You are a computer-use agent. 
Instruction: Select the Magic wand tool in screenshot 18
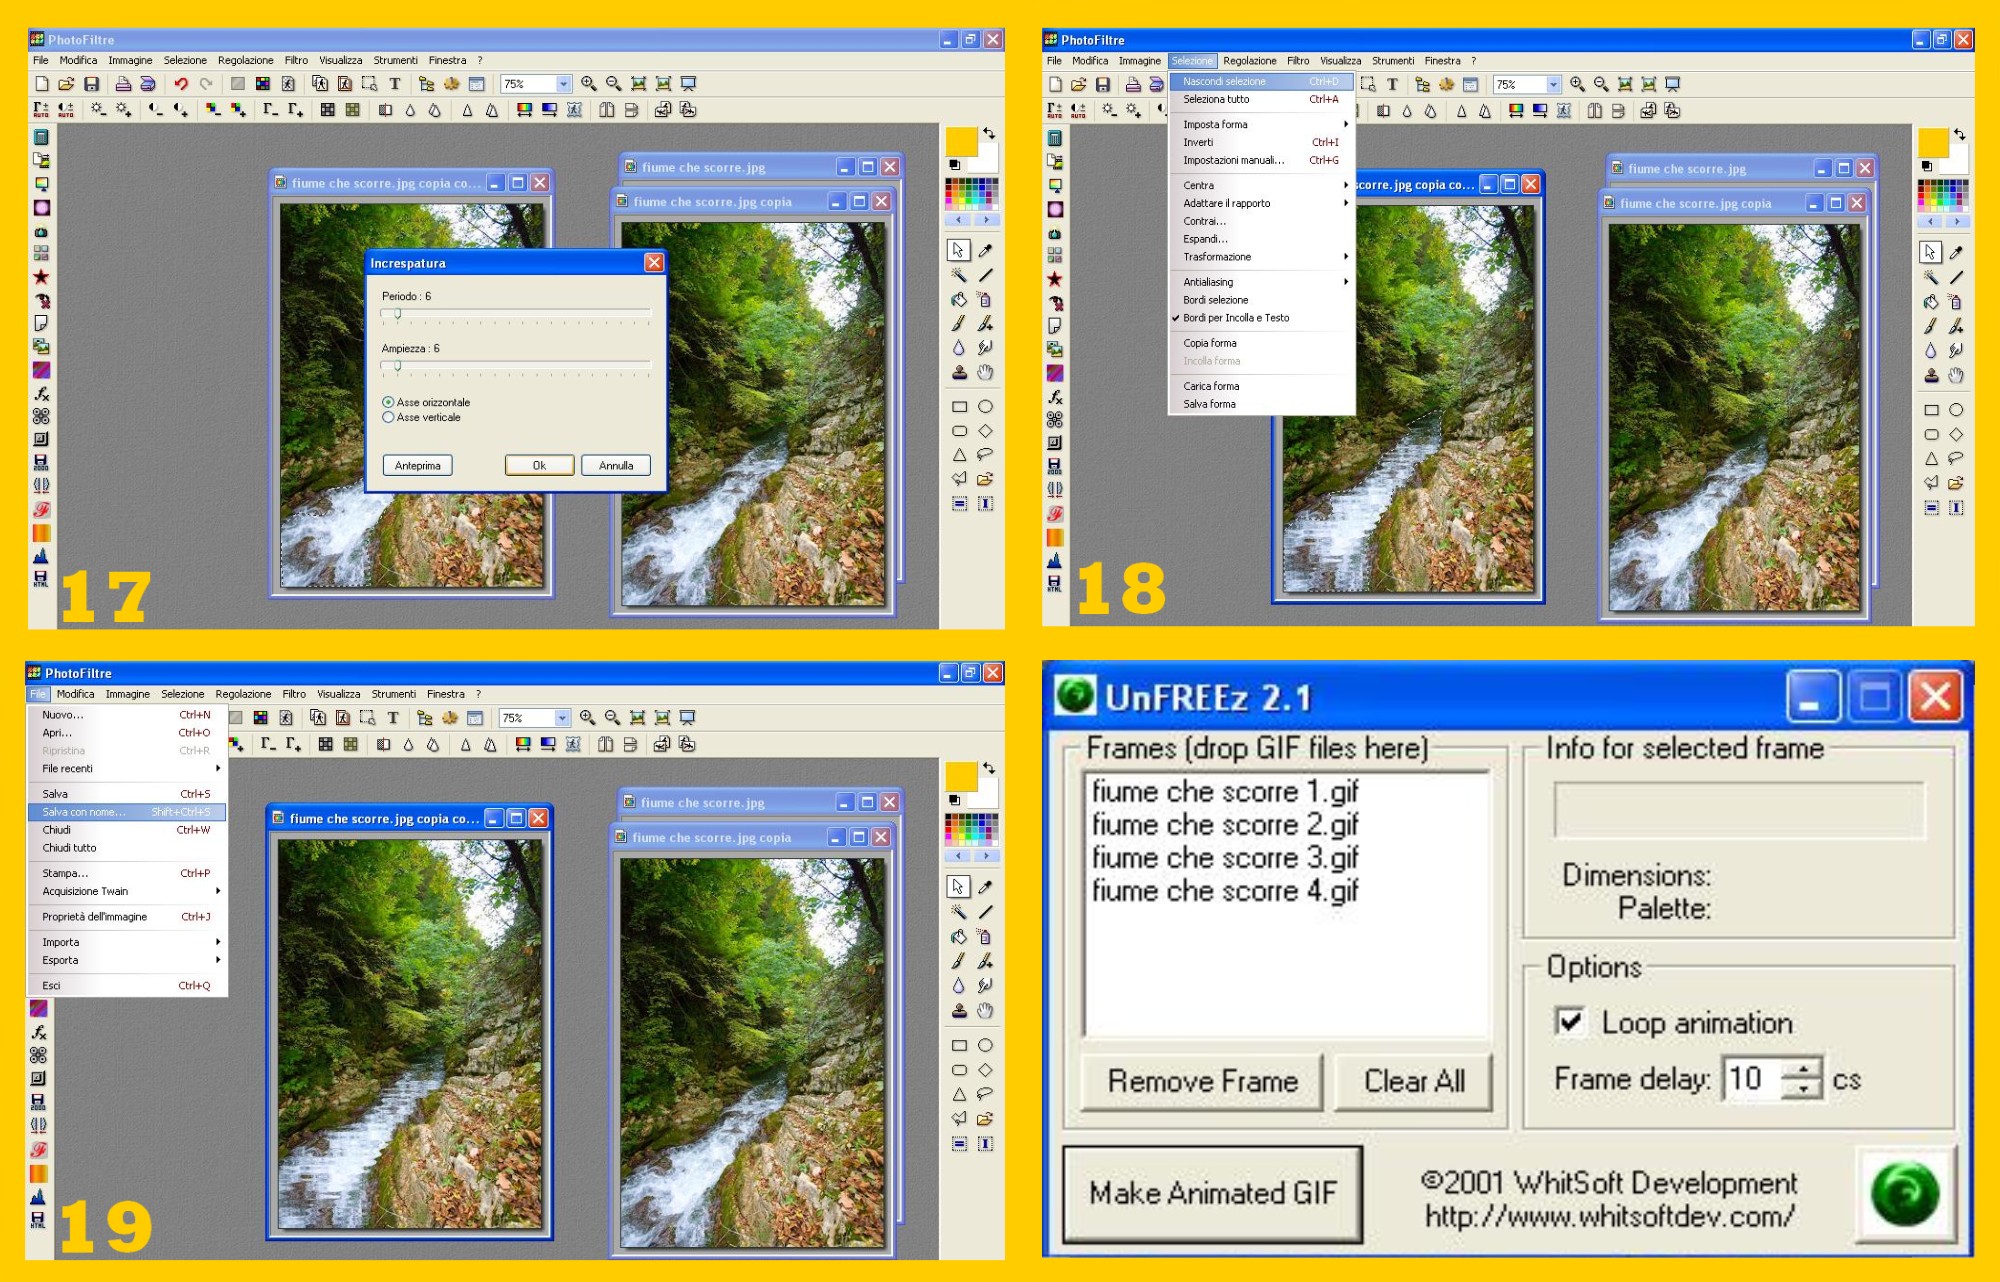coord(1931,277)
